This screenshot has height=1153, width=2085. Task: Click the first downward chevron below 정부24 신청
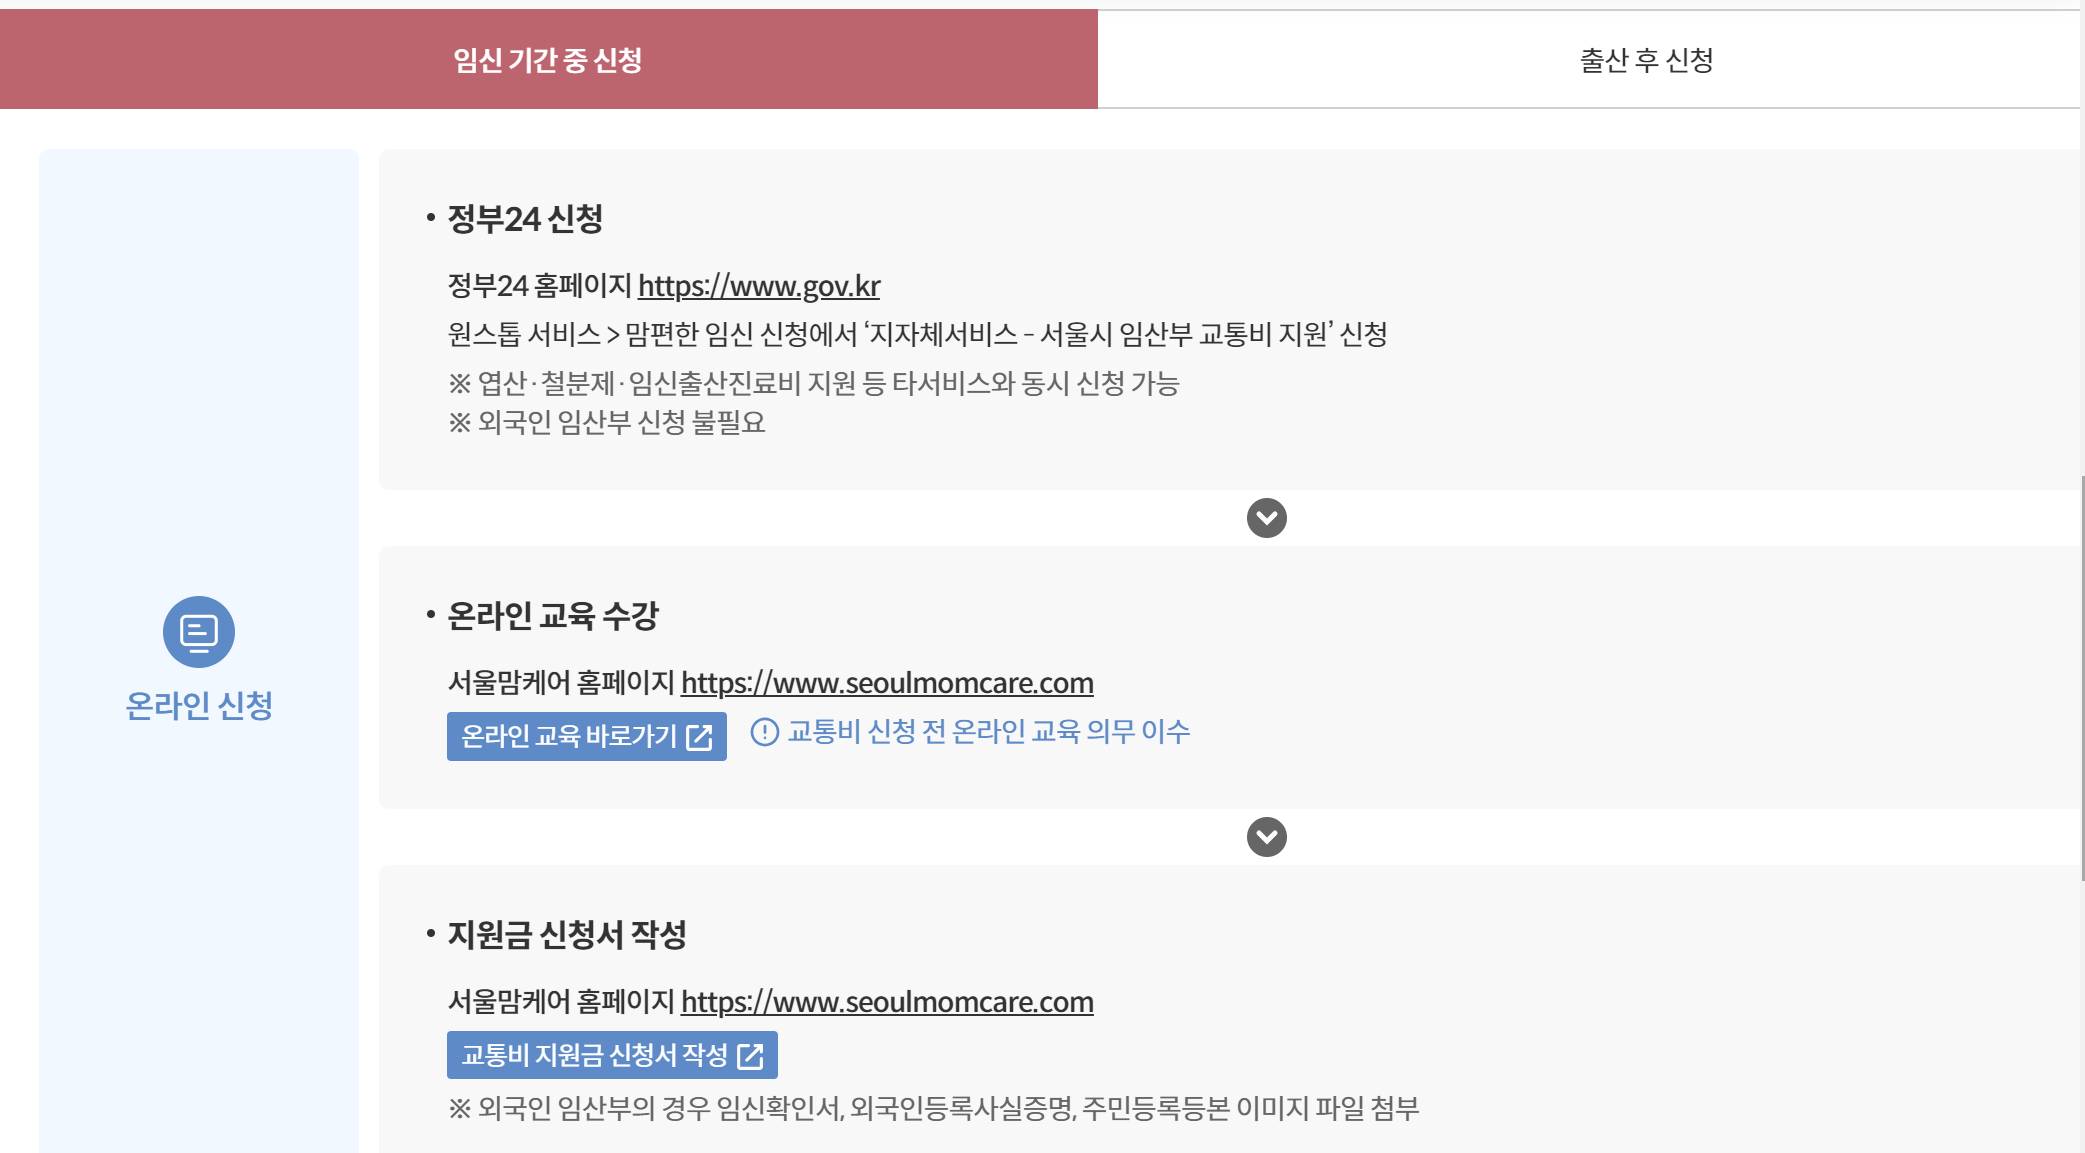[1267, 518]
